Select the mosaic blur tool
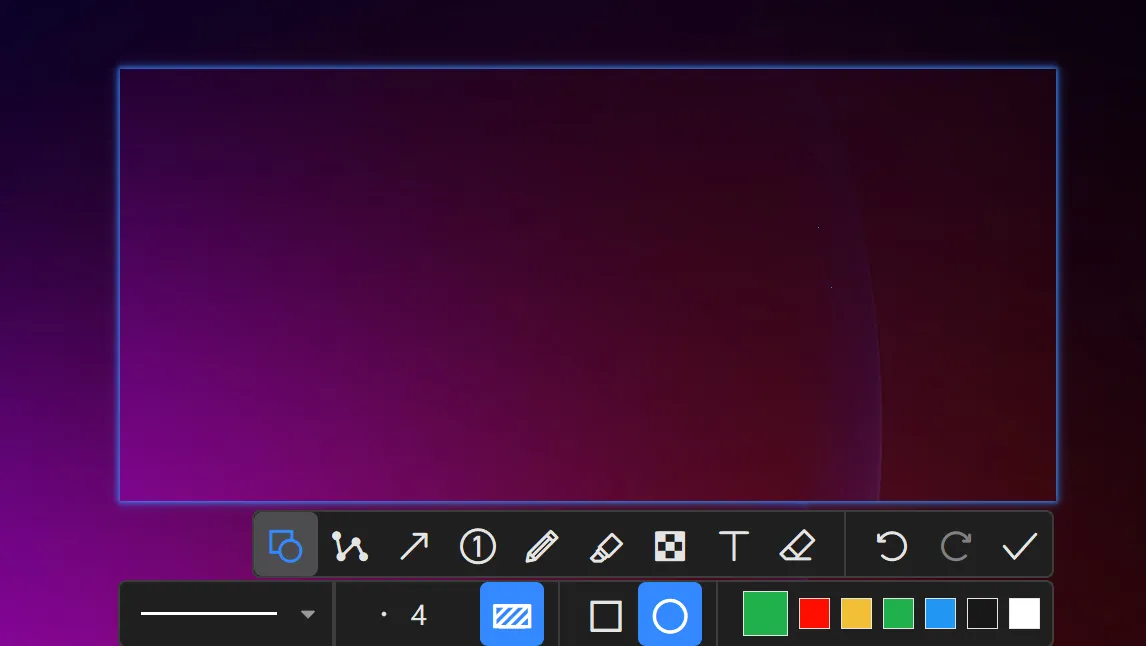The height and width of the screenshot is (646, 1146). 669,546
